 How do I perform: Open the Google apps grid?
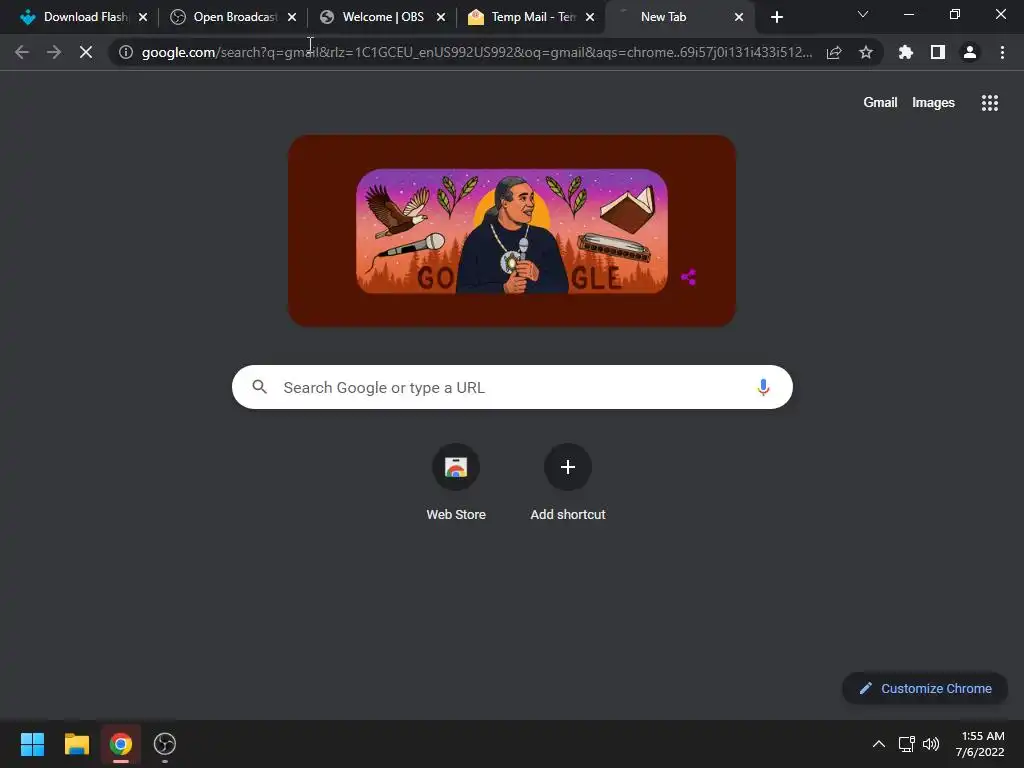[989, 103]
